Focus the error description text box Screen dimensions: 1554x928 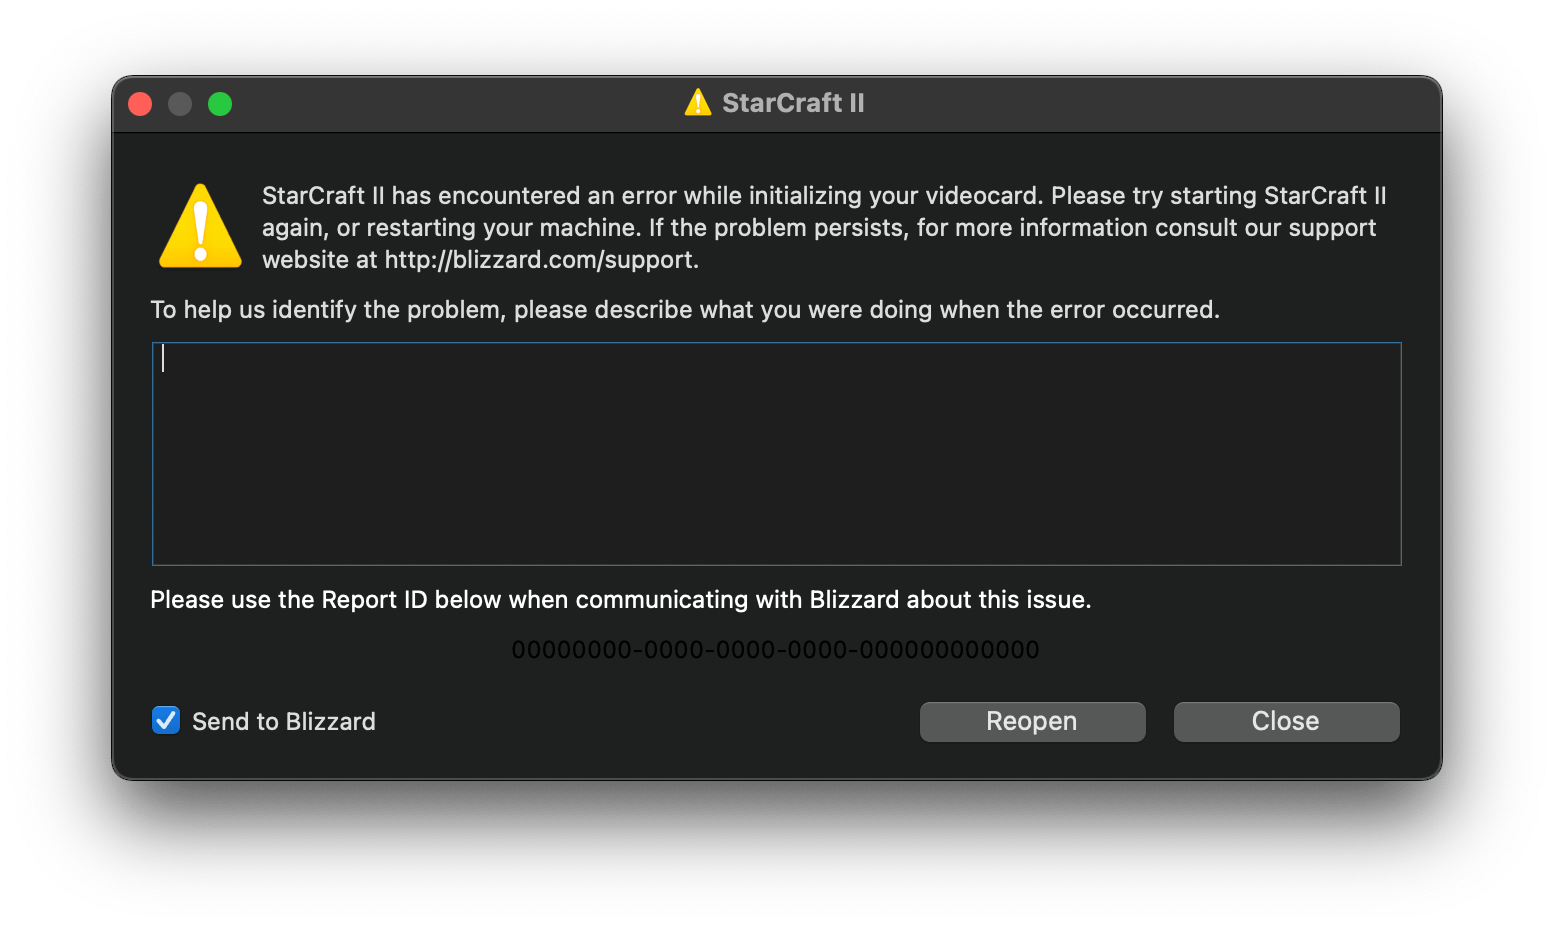tap(776, 454)
